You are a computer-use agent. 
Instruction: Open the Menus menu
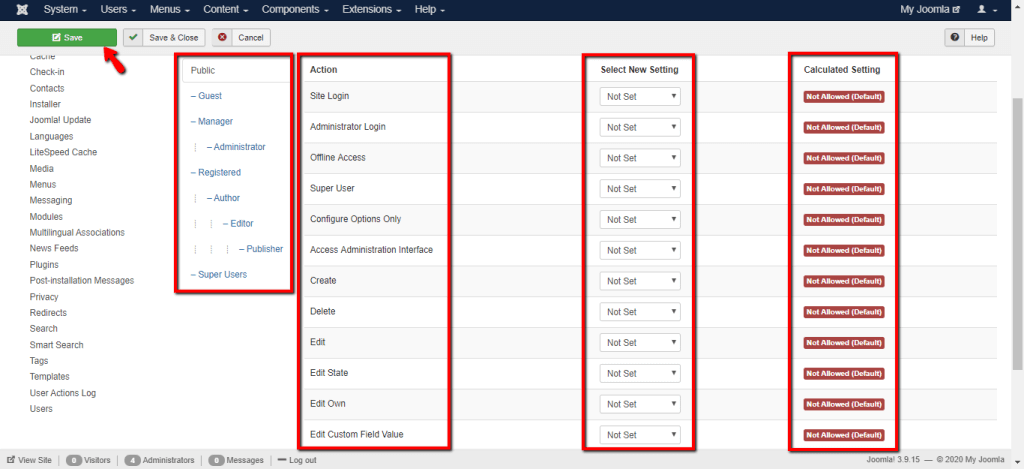pos(169,10)
